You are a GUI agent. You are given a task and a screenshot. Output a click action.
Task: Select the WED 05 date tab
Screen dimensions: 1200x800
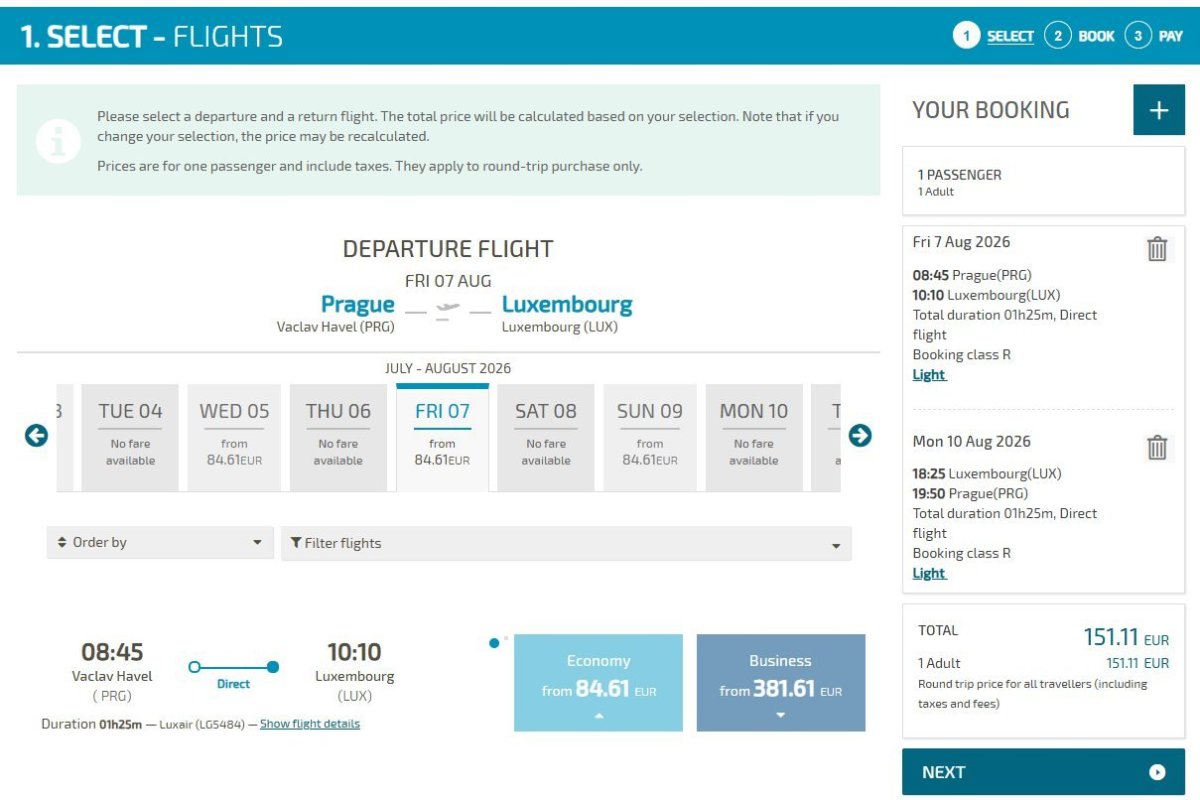[x=234, y=437]
